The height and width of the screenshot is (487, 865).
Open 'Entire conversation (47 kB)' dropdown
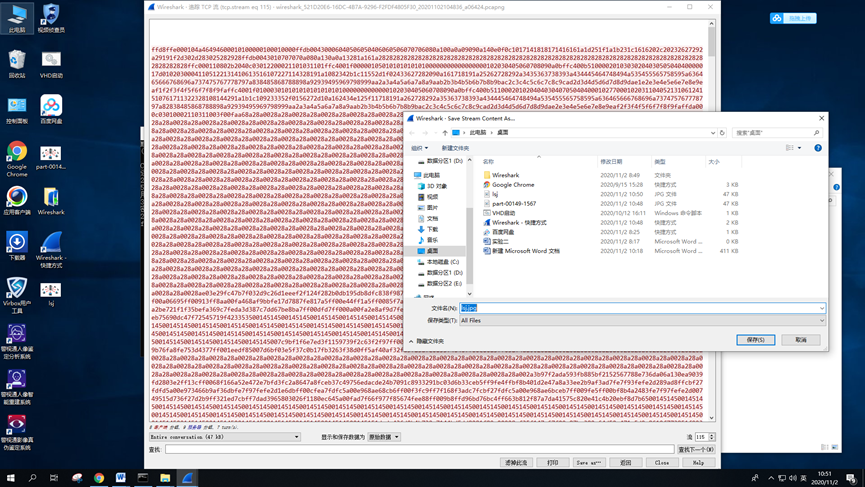225,437
